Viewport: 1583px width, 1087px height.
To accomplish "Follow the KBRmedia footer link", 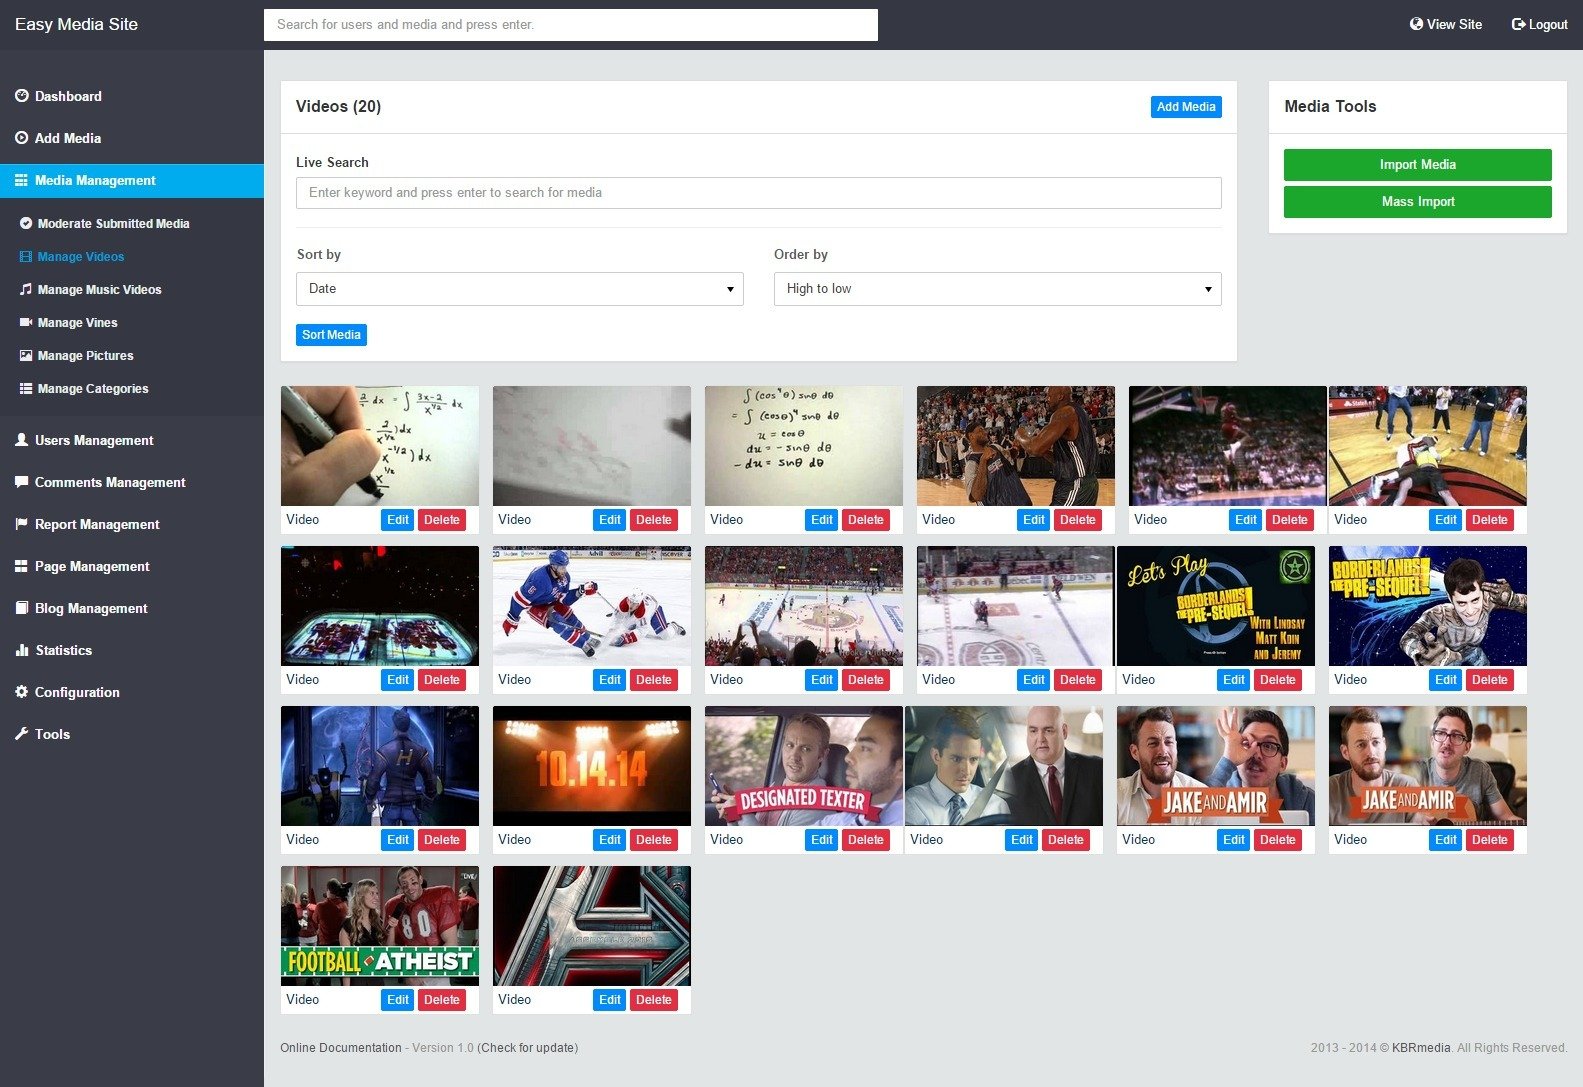I will (x=1421, y=1048).
